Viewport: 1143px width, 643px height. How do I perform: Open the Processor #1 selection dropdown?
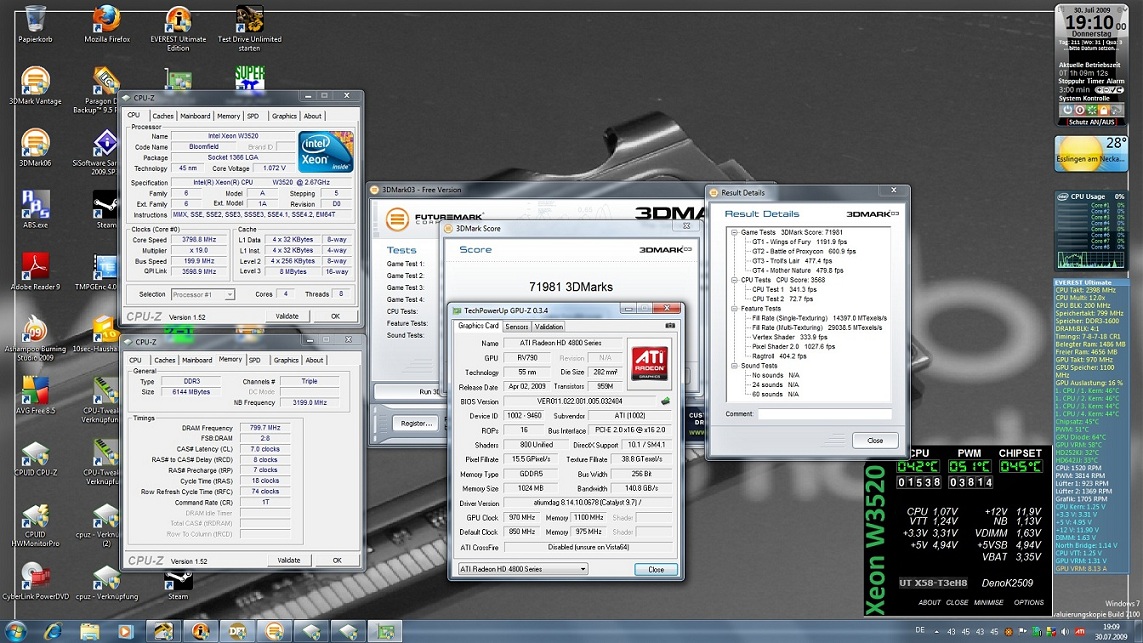(x=203, y=295)
